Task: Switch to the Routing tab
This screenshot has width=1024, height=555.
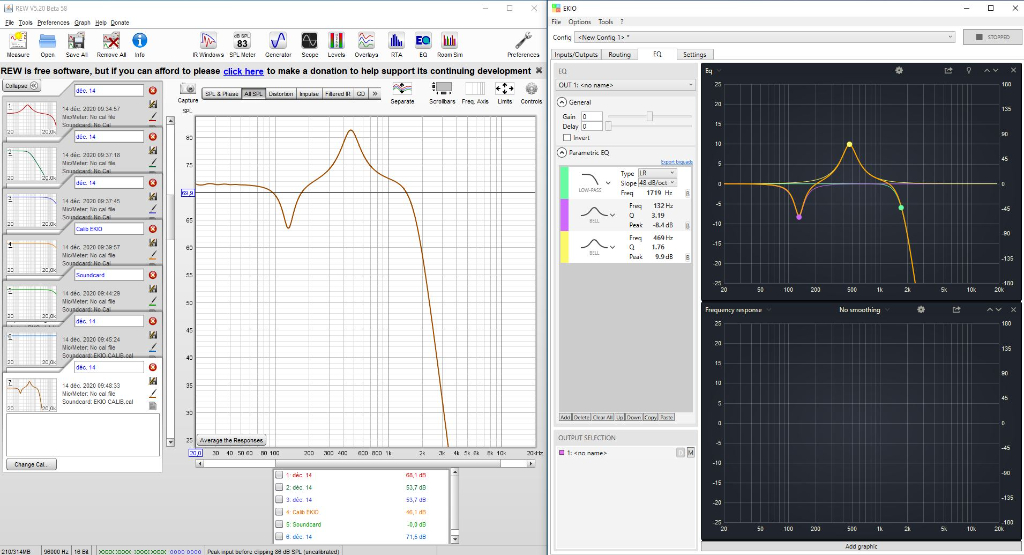Action: point(619,55)
